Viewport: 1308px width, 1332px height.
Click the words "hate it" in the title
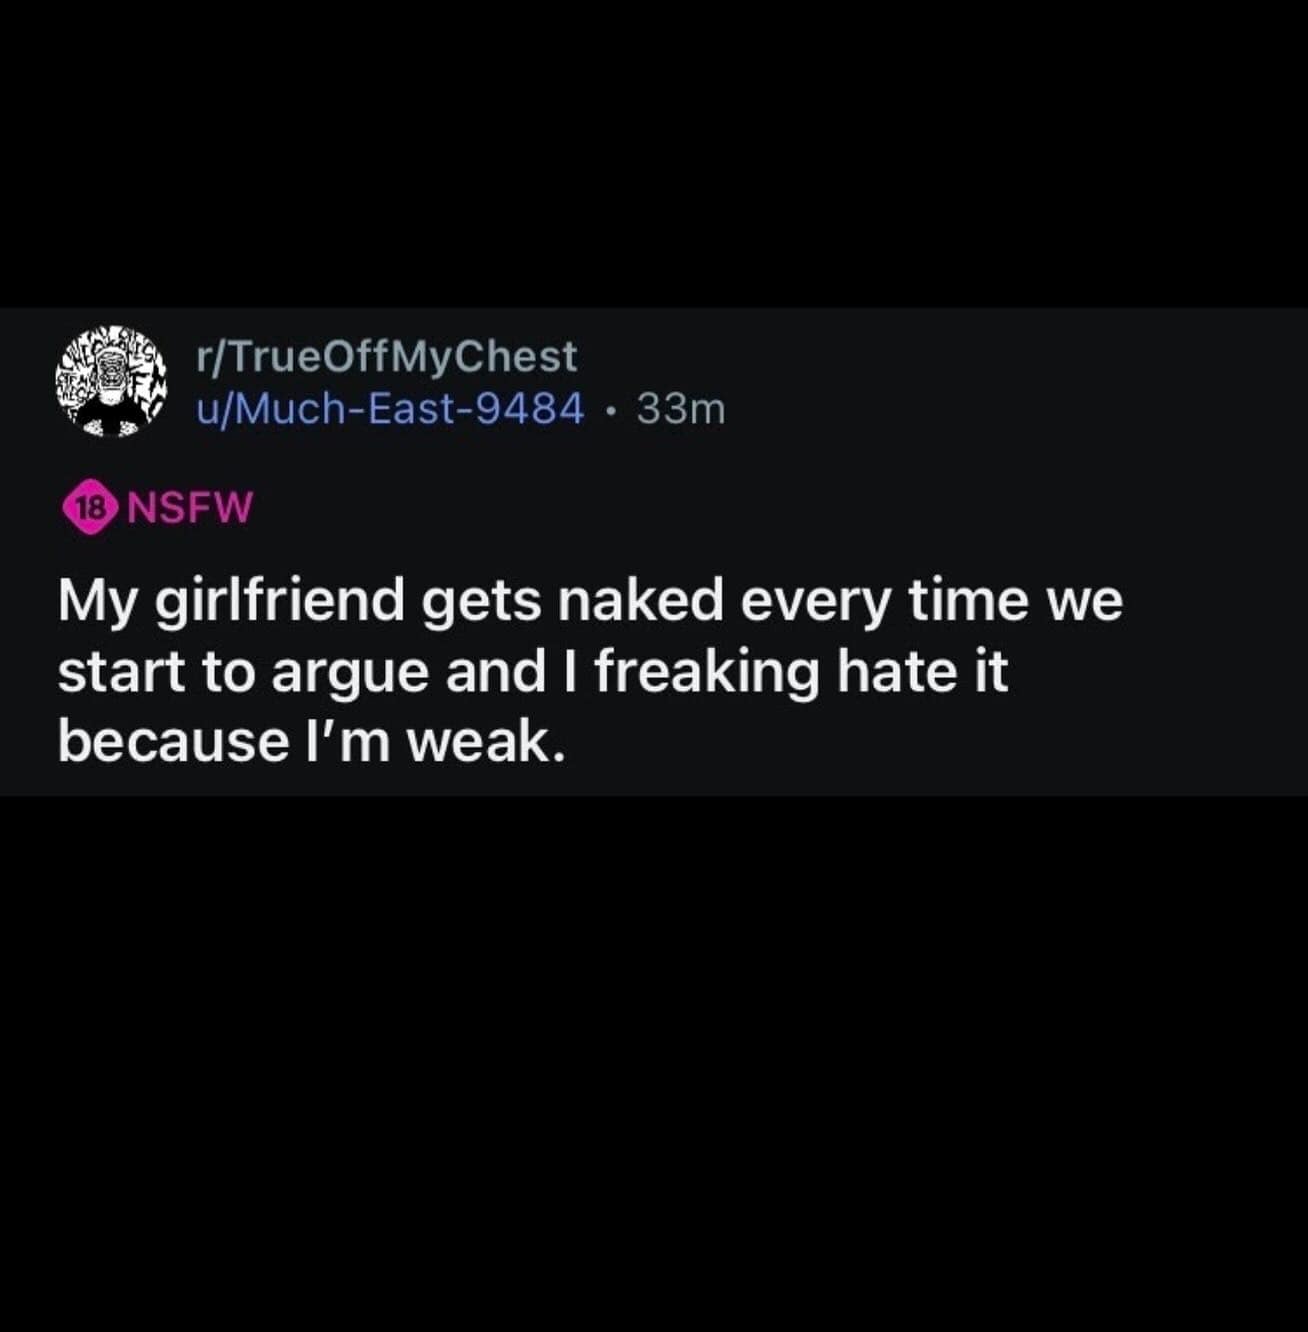click(x=922, y=672)
